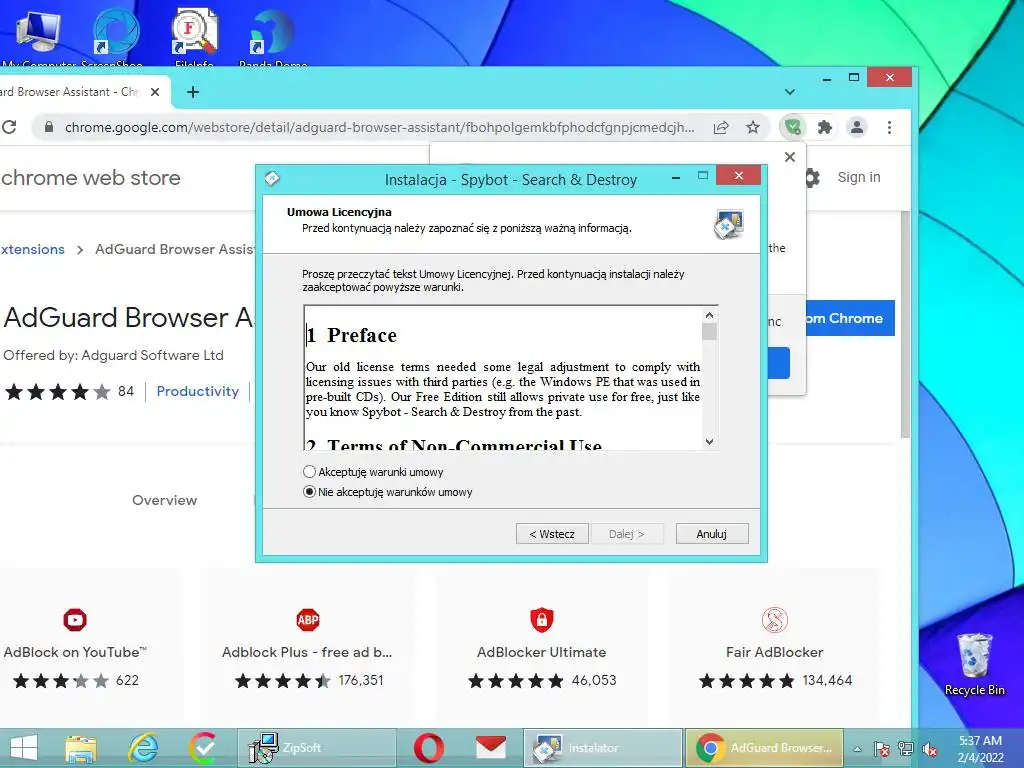Show hidden tray icons arrow
This screenshot has height=768, width=1024.
coord(857,749)
